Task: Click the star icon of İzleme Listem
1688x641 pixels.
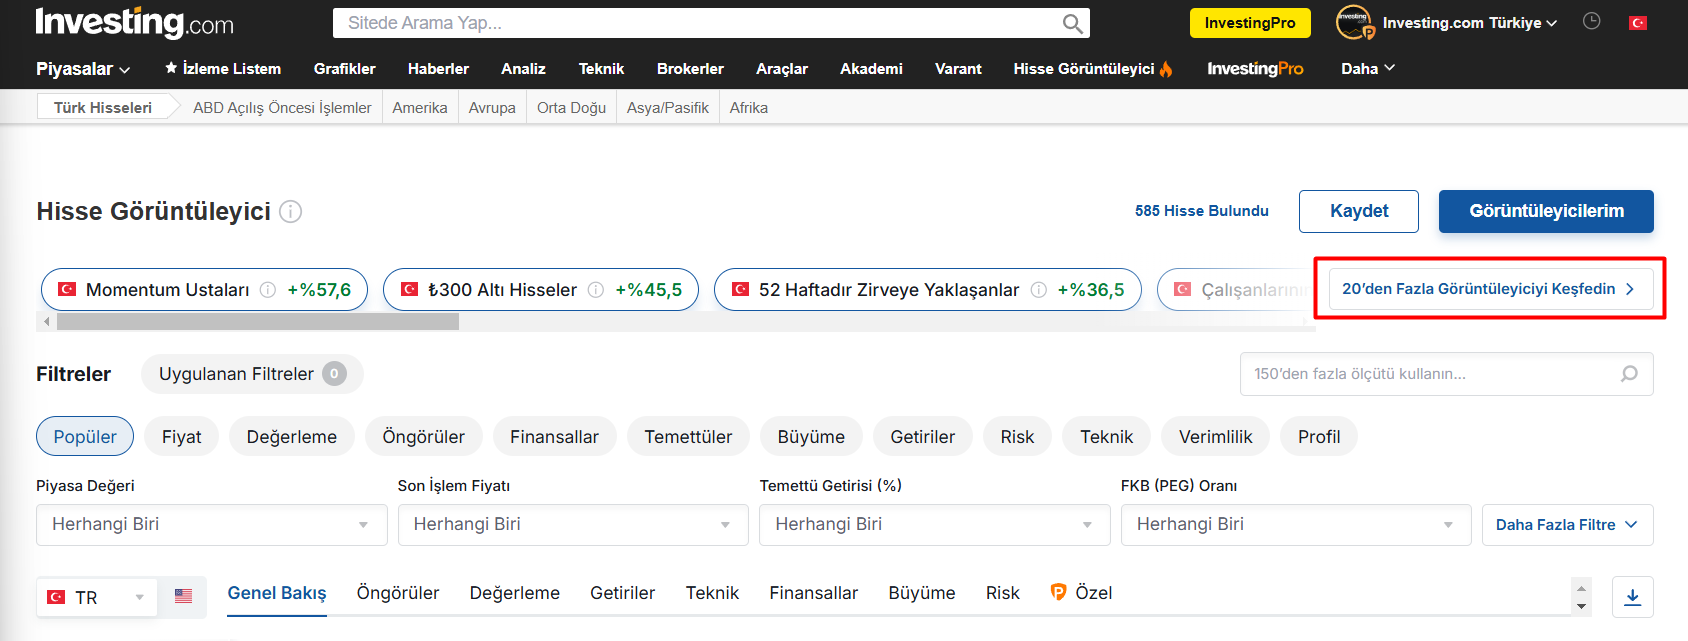Action: point(171,67)
